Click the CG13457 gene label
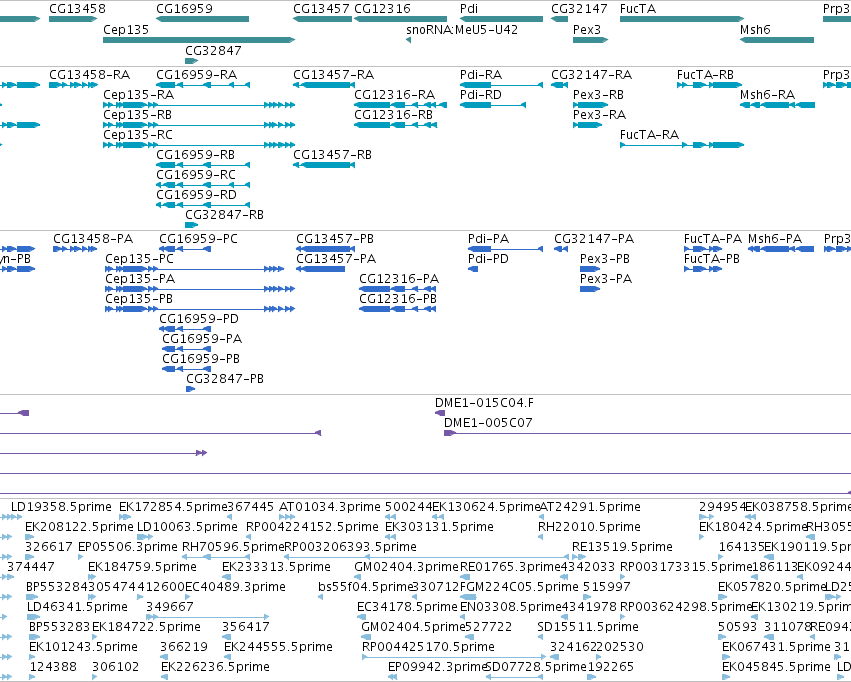This screenshot has width=851, height=682. coord(321,9)
